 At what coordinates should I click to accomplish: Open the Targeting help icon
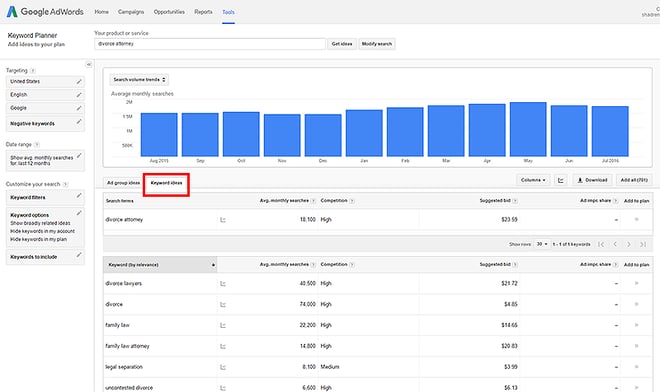coord(33,71)
